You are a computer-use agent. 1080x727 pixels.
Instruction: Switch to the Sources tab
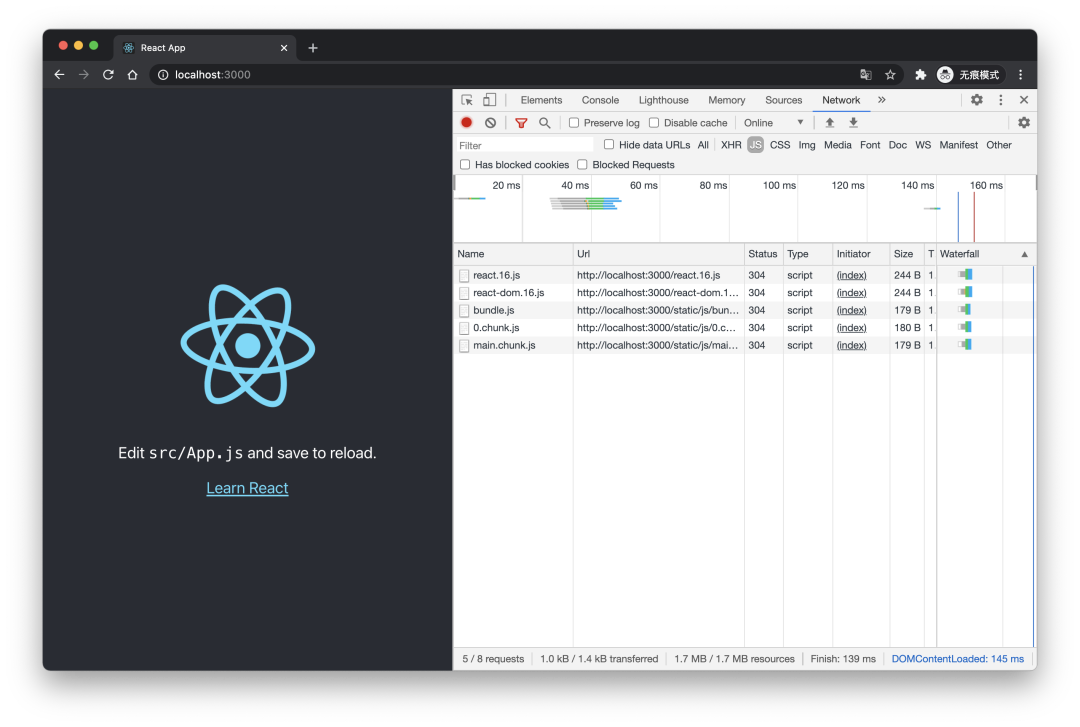[x=784, y=100]
